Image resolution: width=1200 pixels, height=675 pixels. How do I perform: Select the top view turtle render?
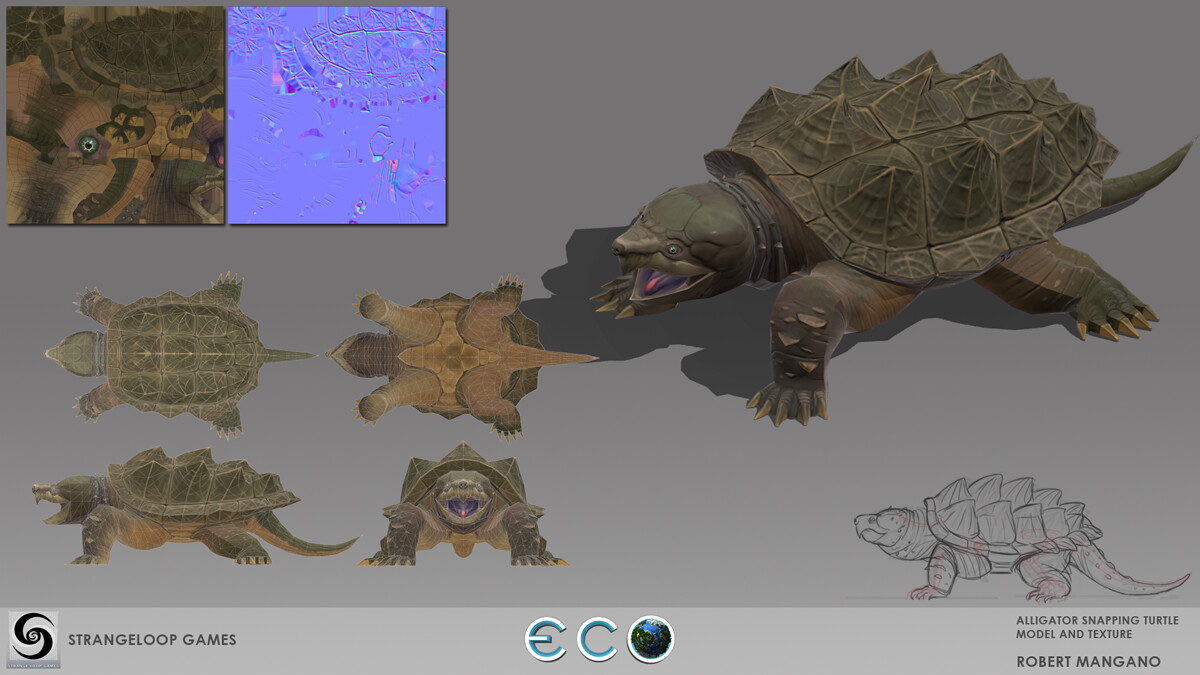(180, 356)
